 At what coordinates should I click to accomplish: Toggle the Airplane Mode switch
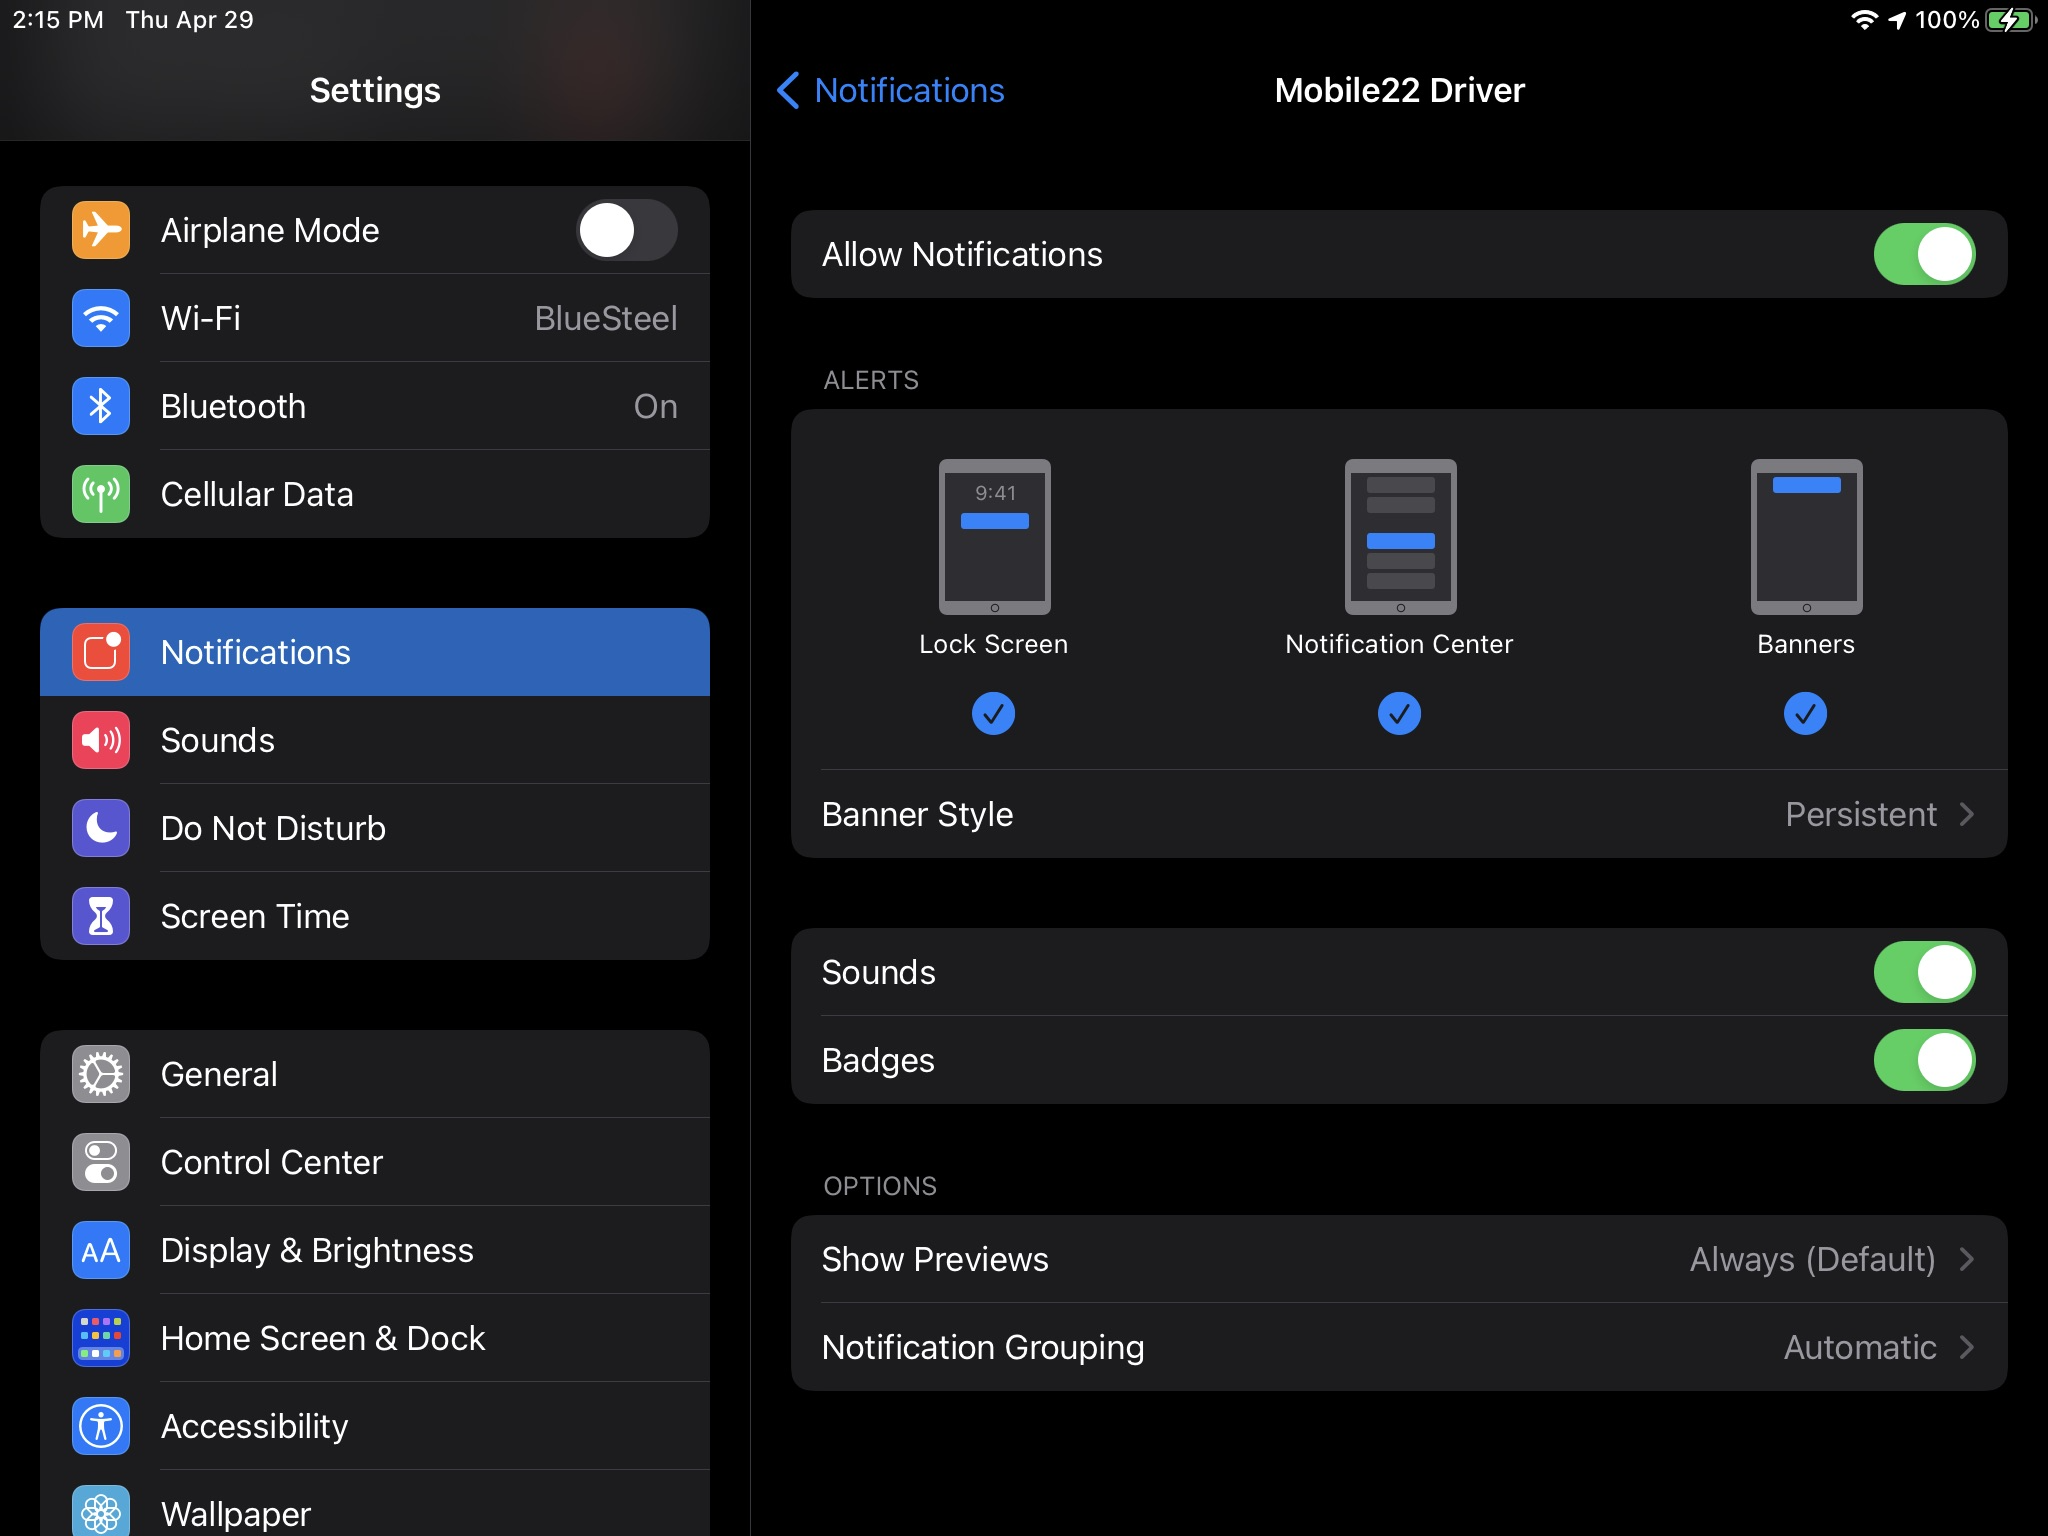click(x=627, y=230)
